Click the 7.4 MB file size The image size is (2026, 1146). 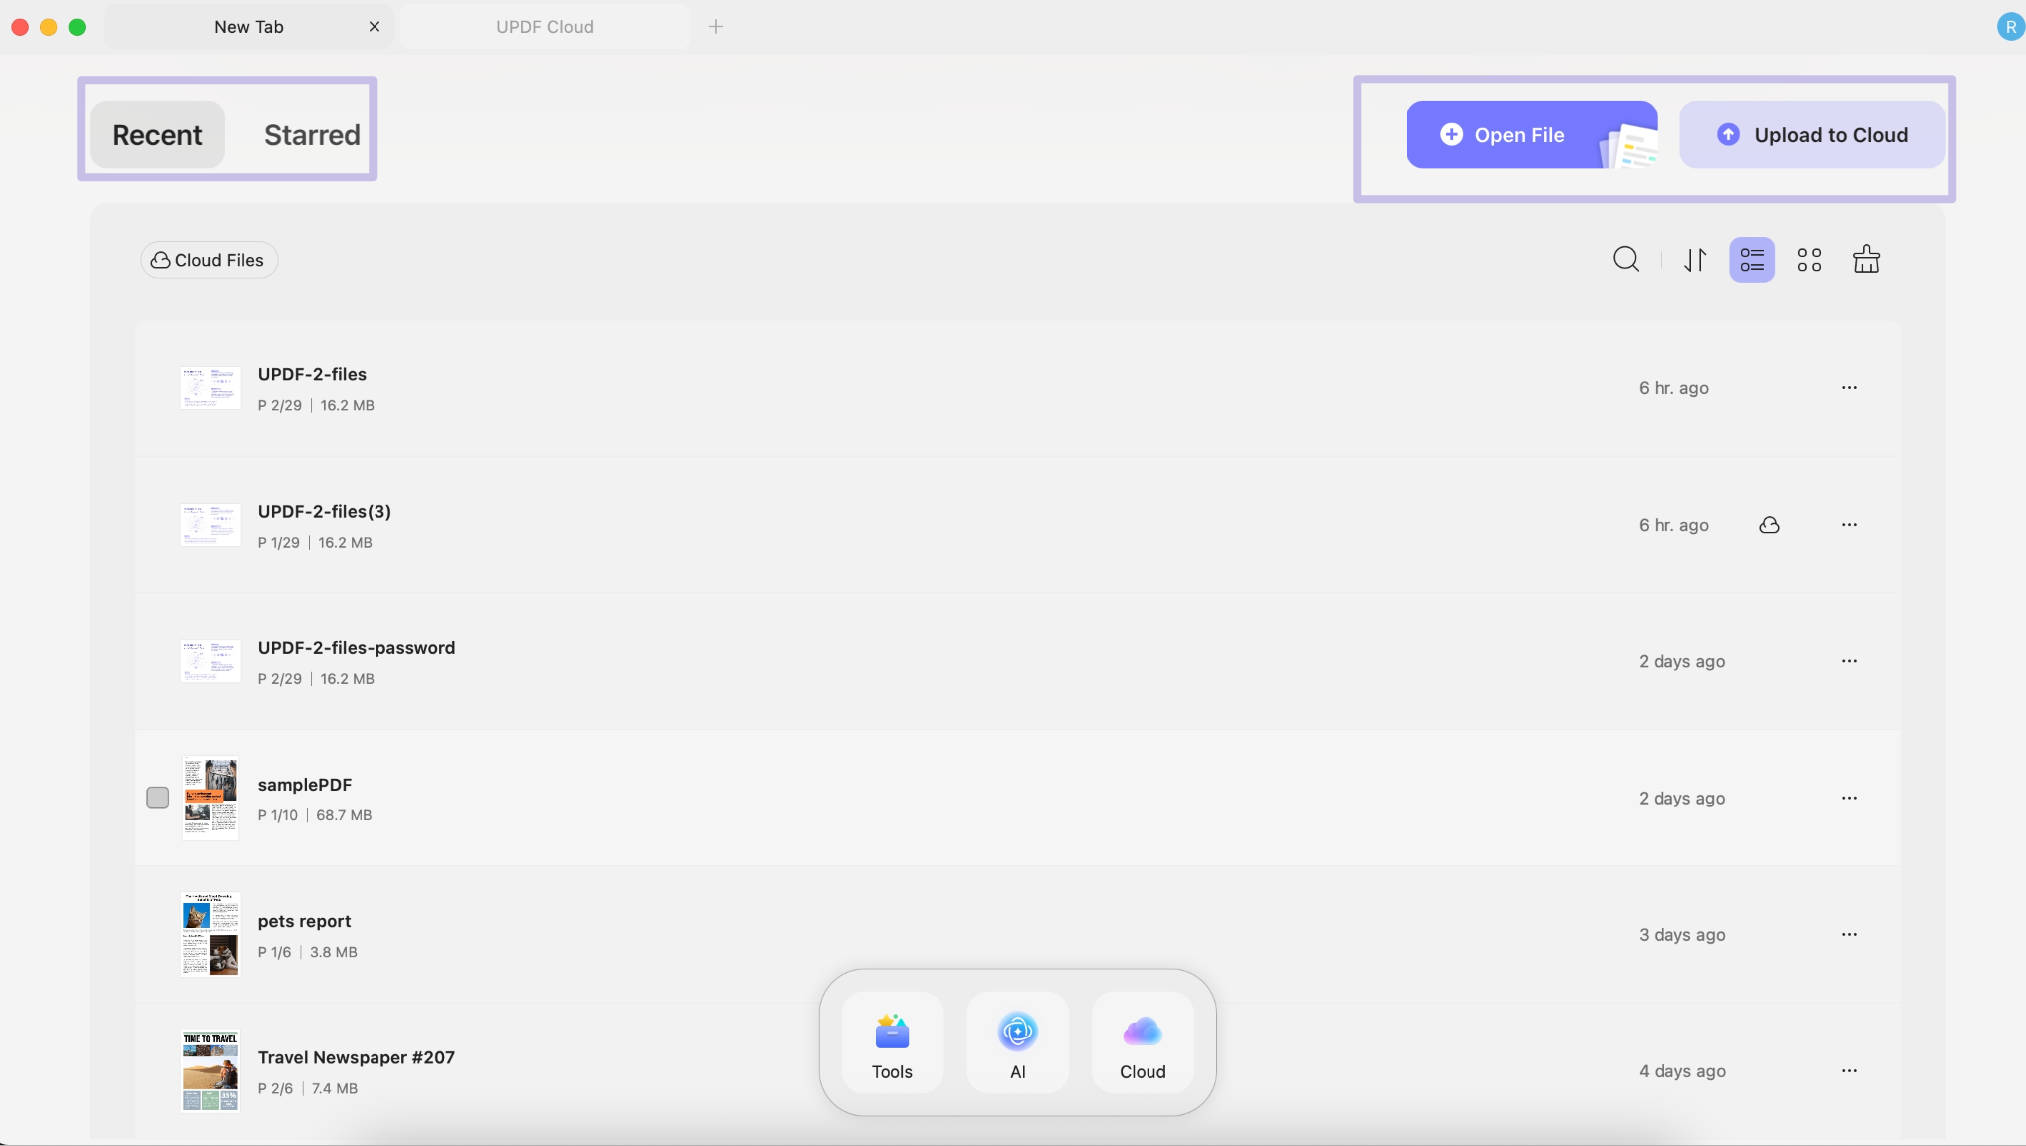[334, 1088]
